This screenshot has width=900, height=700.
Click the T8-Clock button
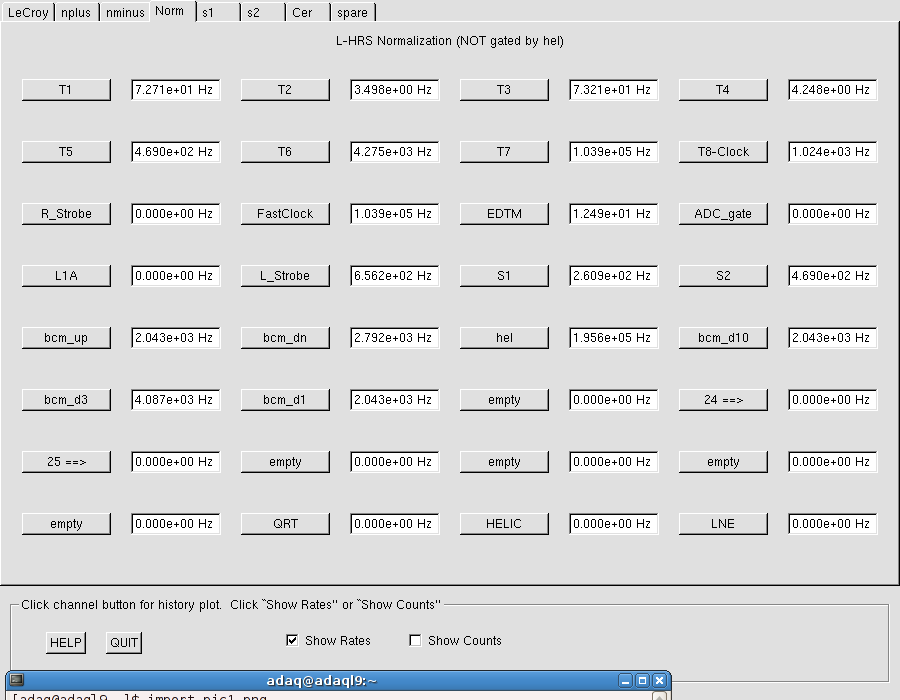click(x=723, y=152)
